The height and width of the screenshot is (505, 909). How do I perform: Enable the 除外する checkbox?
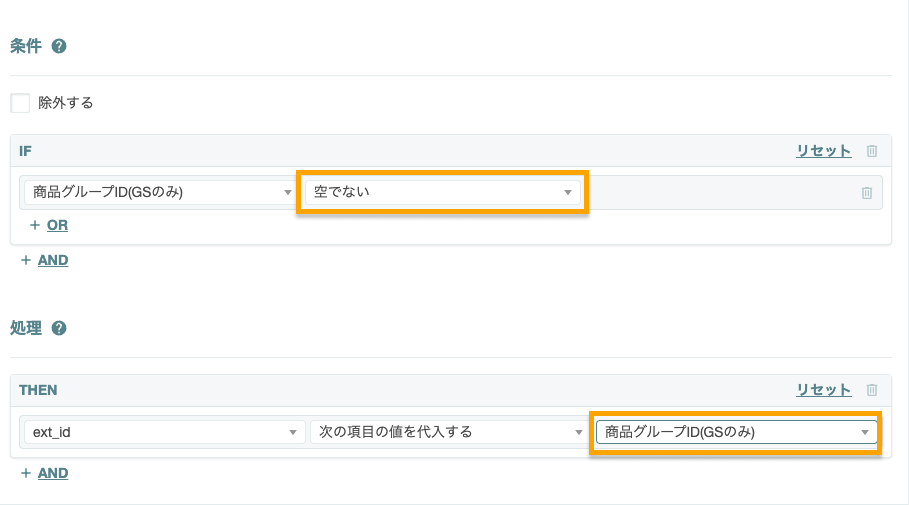pyautogui.click(x=20, y=103)
